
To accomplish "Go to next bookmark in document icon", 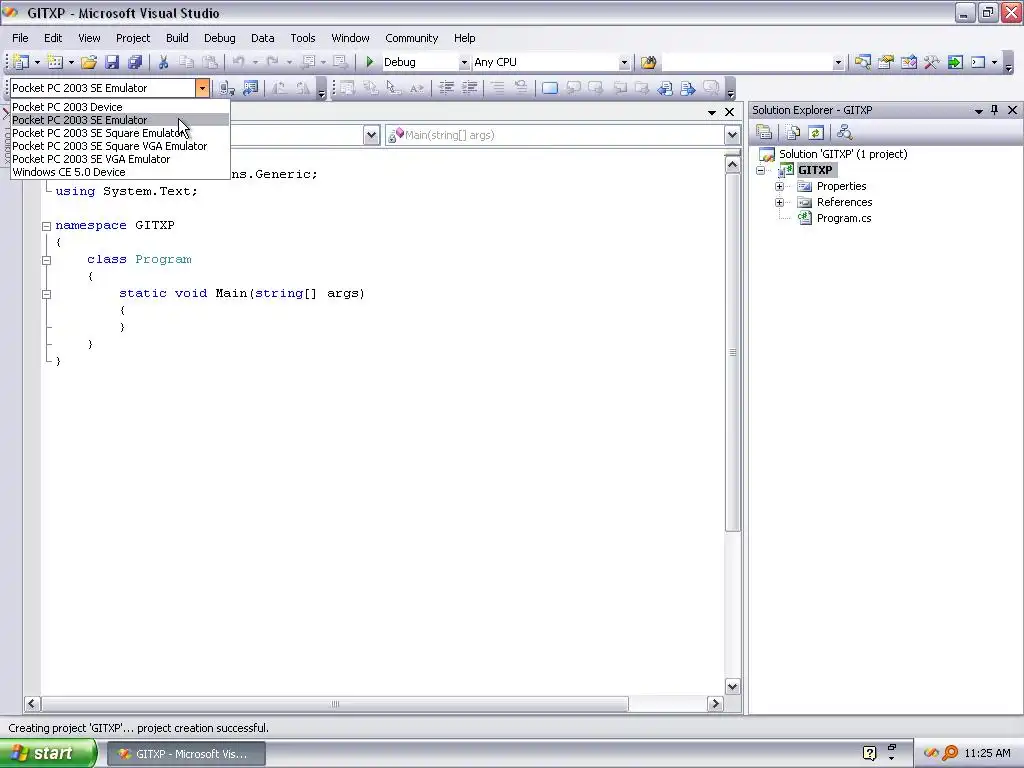I will (688, 88).
